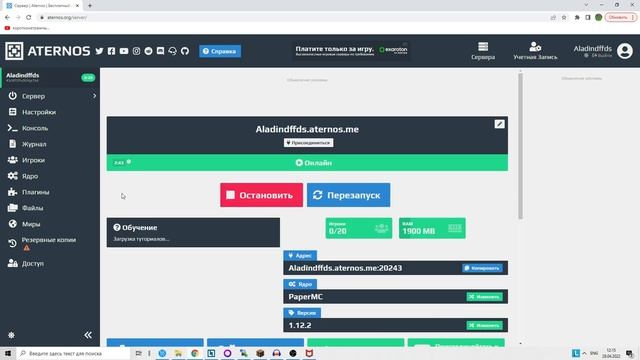This screenshot has height=360, width=640.
Task: Click the blue Перезапуск button
Action: click(x=348, y=195)
